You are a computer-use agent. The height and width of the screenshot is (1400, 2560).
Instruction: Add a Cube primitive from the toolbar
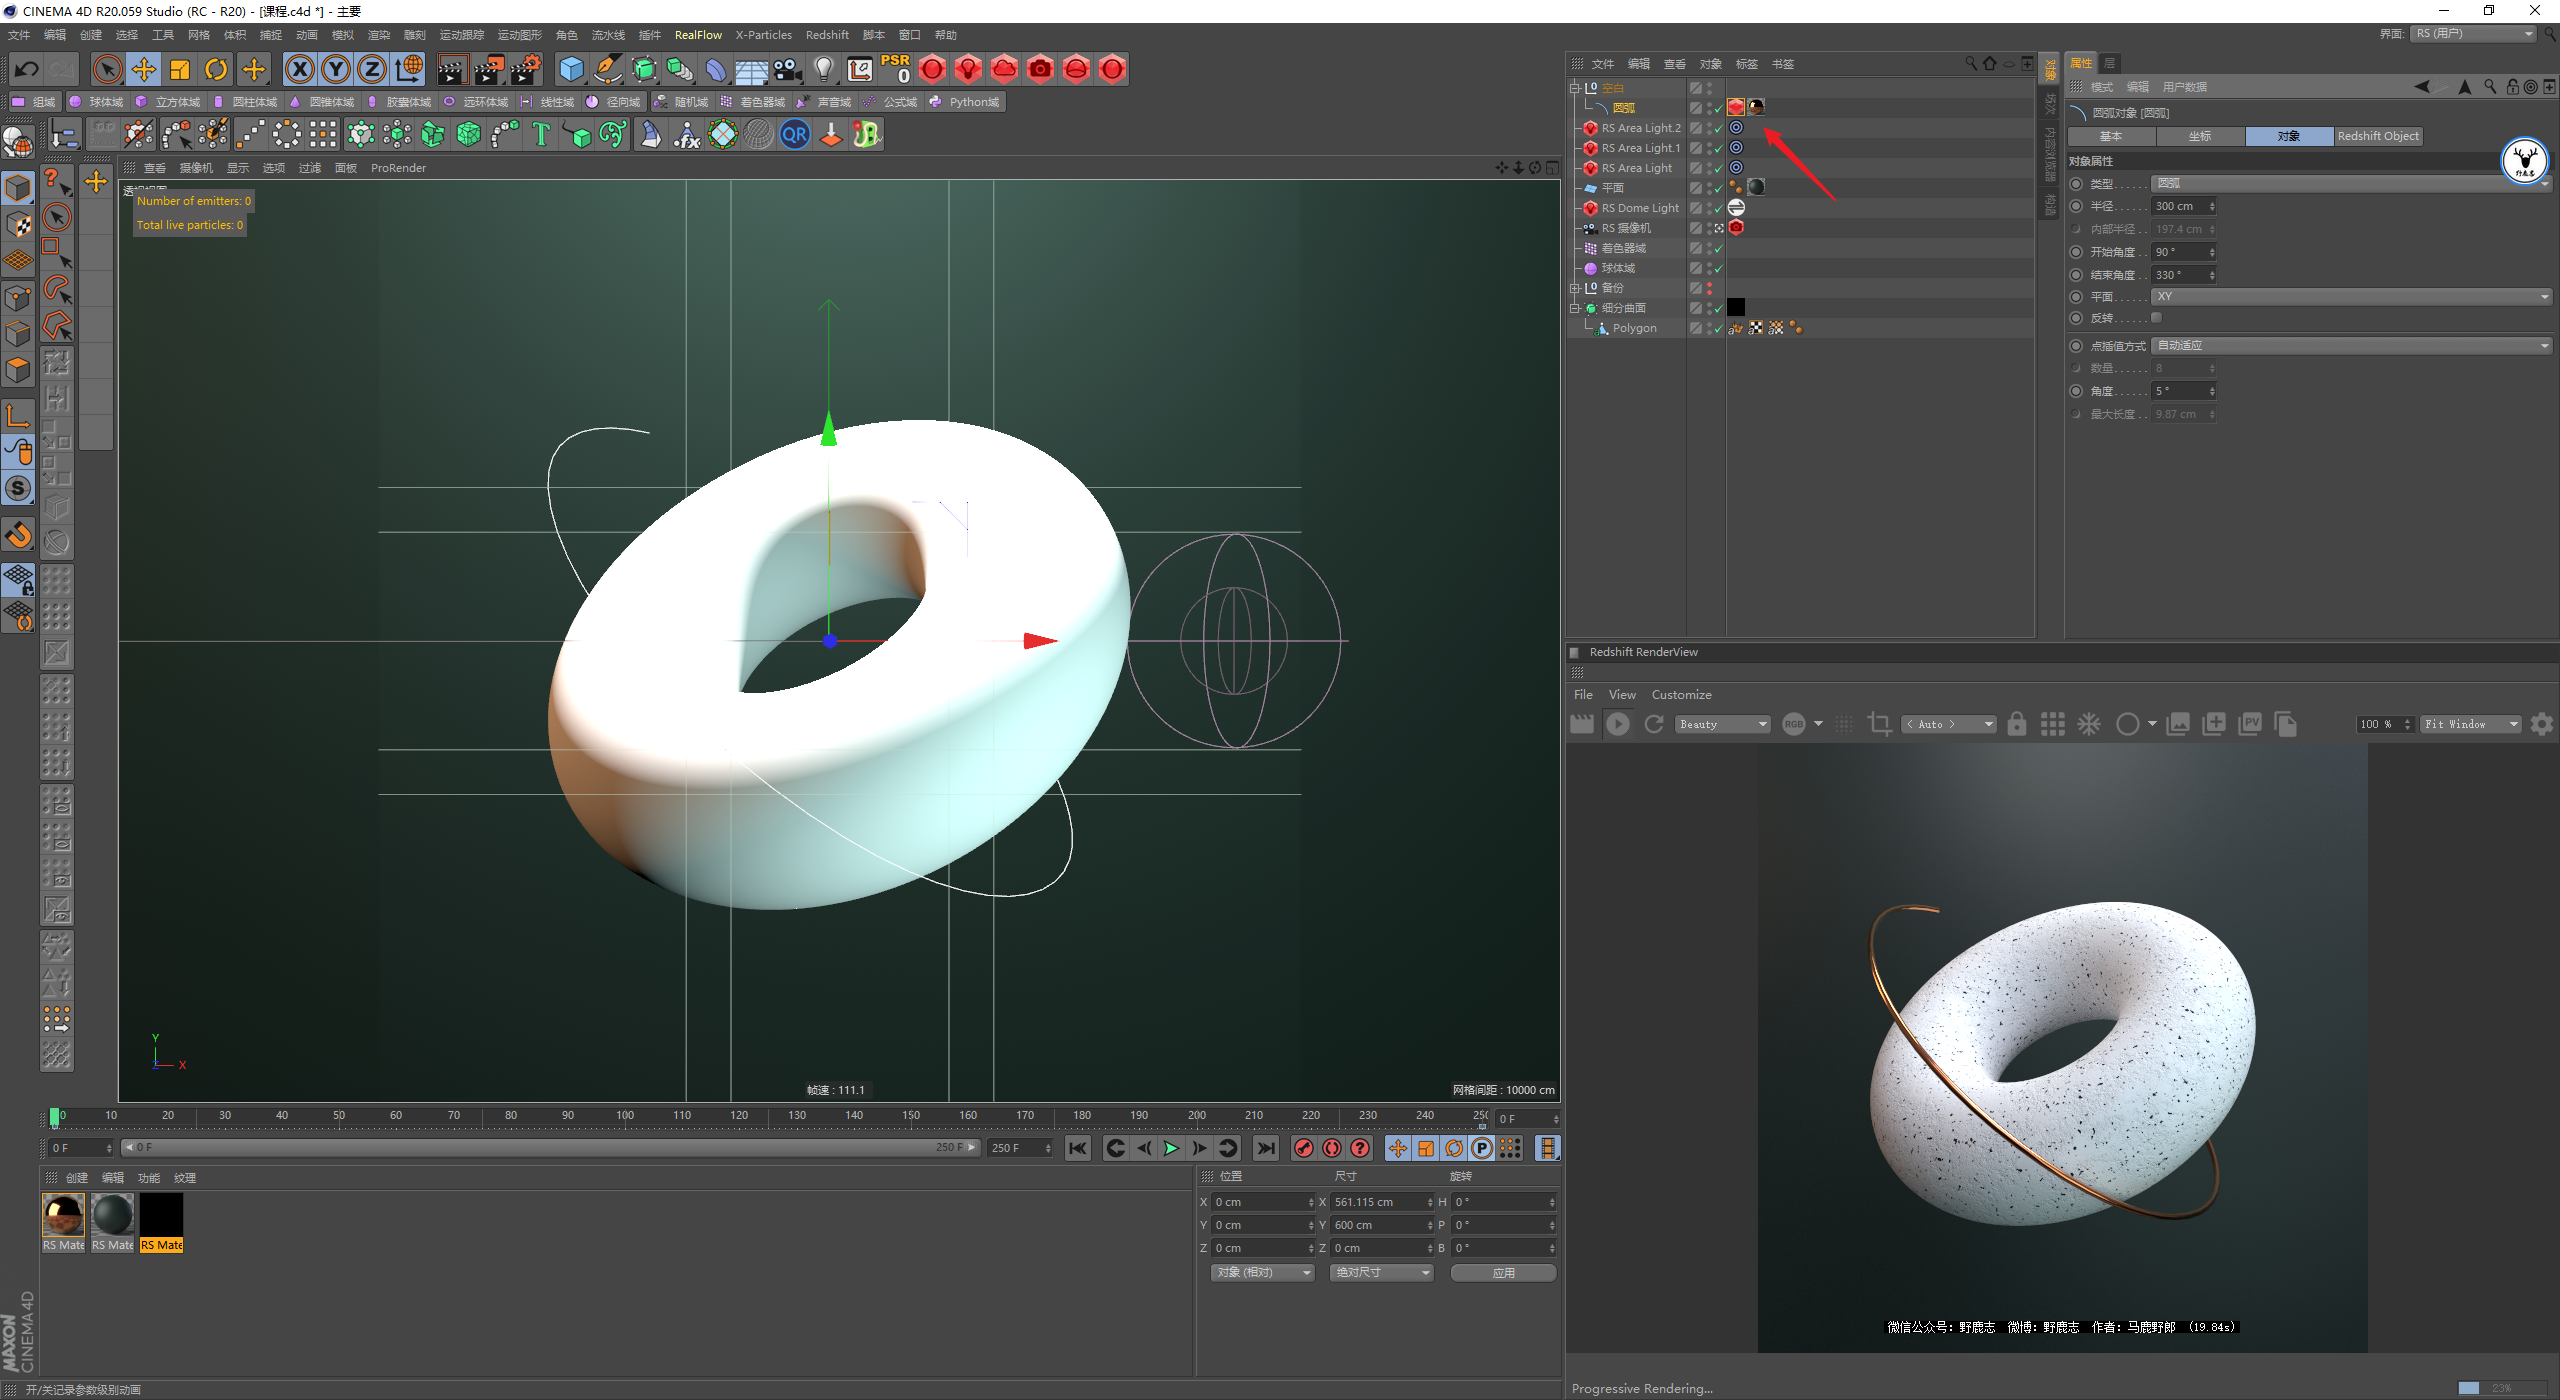coord(571,69)
